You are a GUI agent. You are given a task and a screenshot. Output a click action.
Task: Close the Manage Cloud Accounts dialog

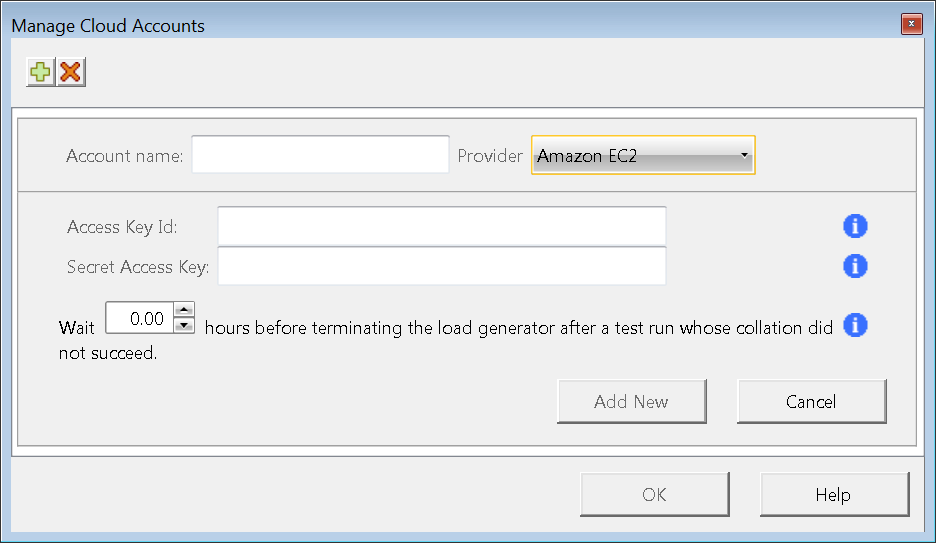click(912, 24)
